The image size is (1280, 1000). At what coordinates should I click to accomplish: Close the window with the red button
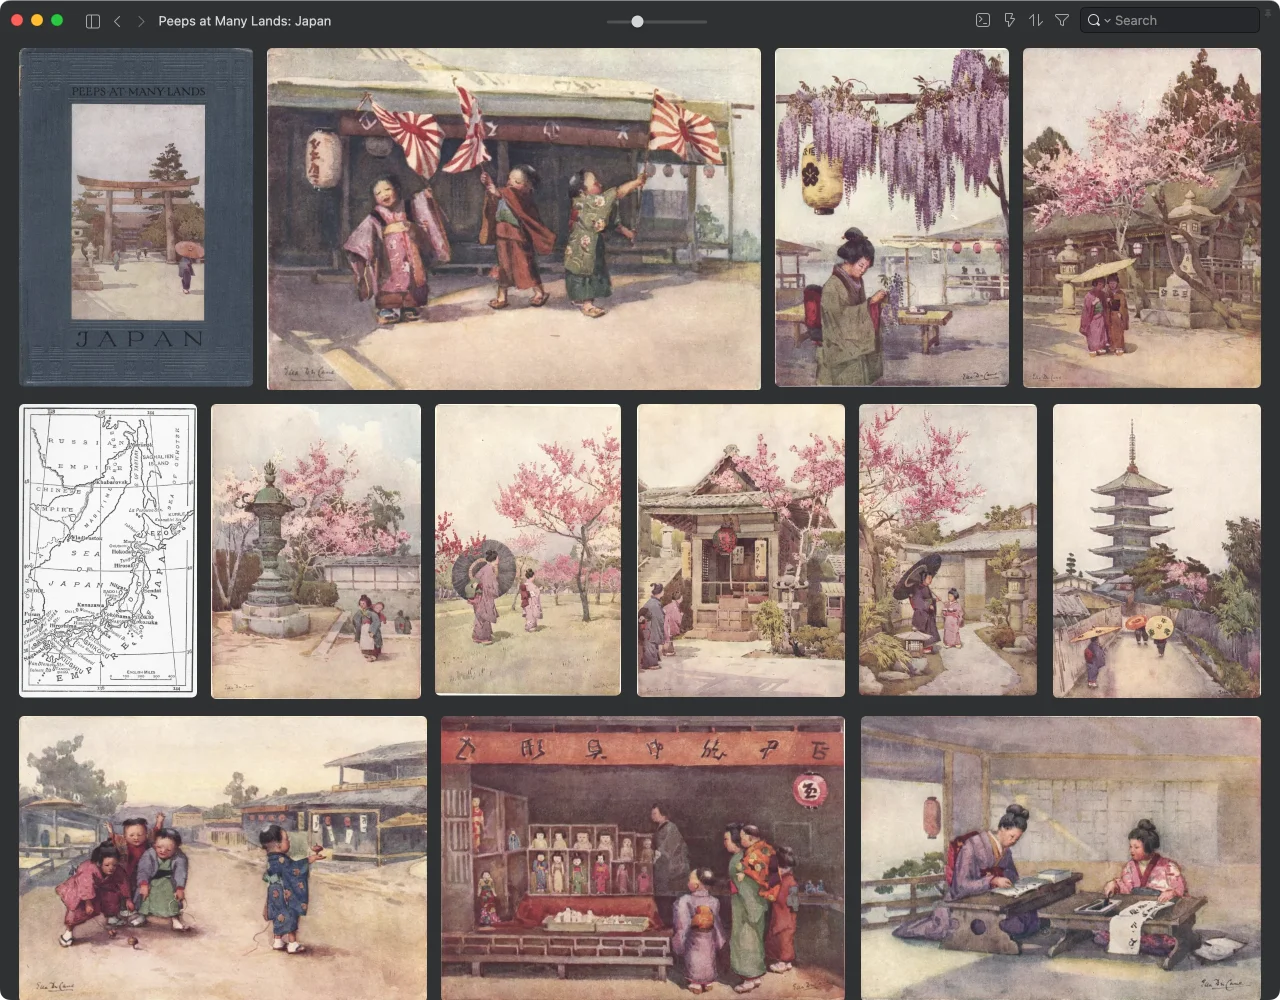[x=17, y=20]
